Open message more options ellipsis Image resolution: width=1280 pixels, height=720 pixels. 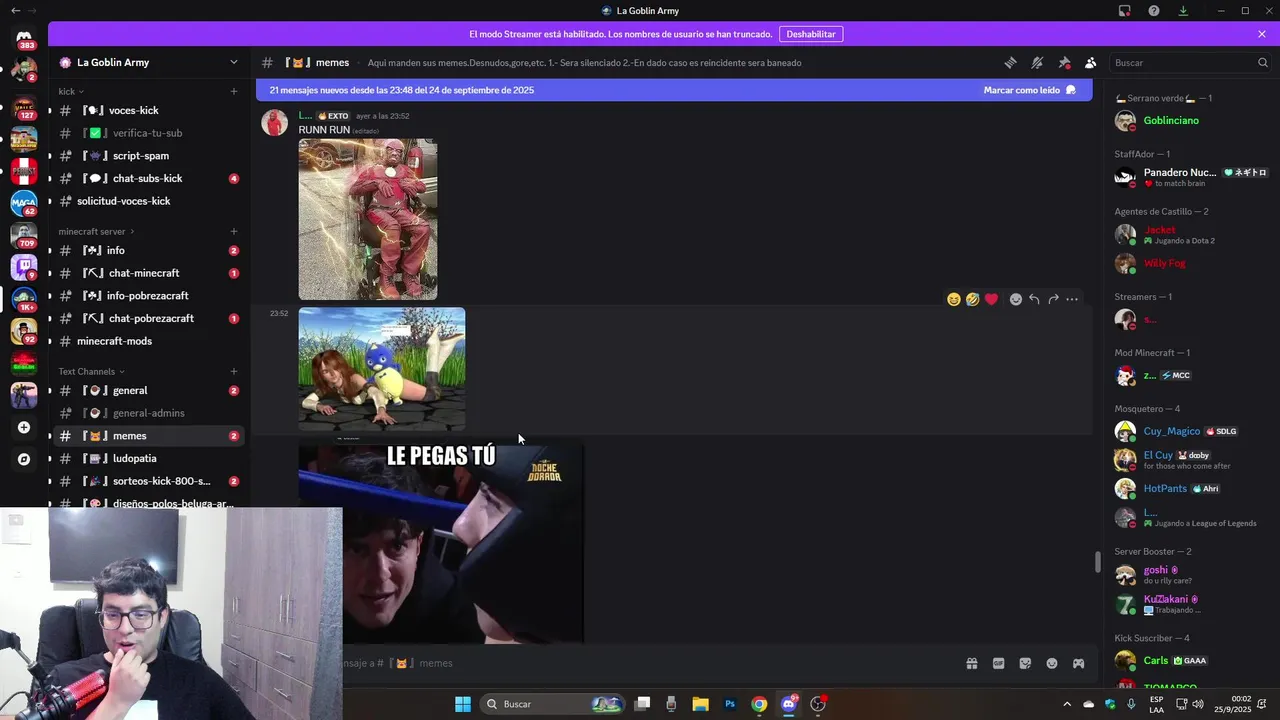[x=1072, y=299]
